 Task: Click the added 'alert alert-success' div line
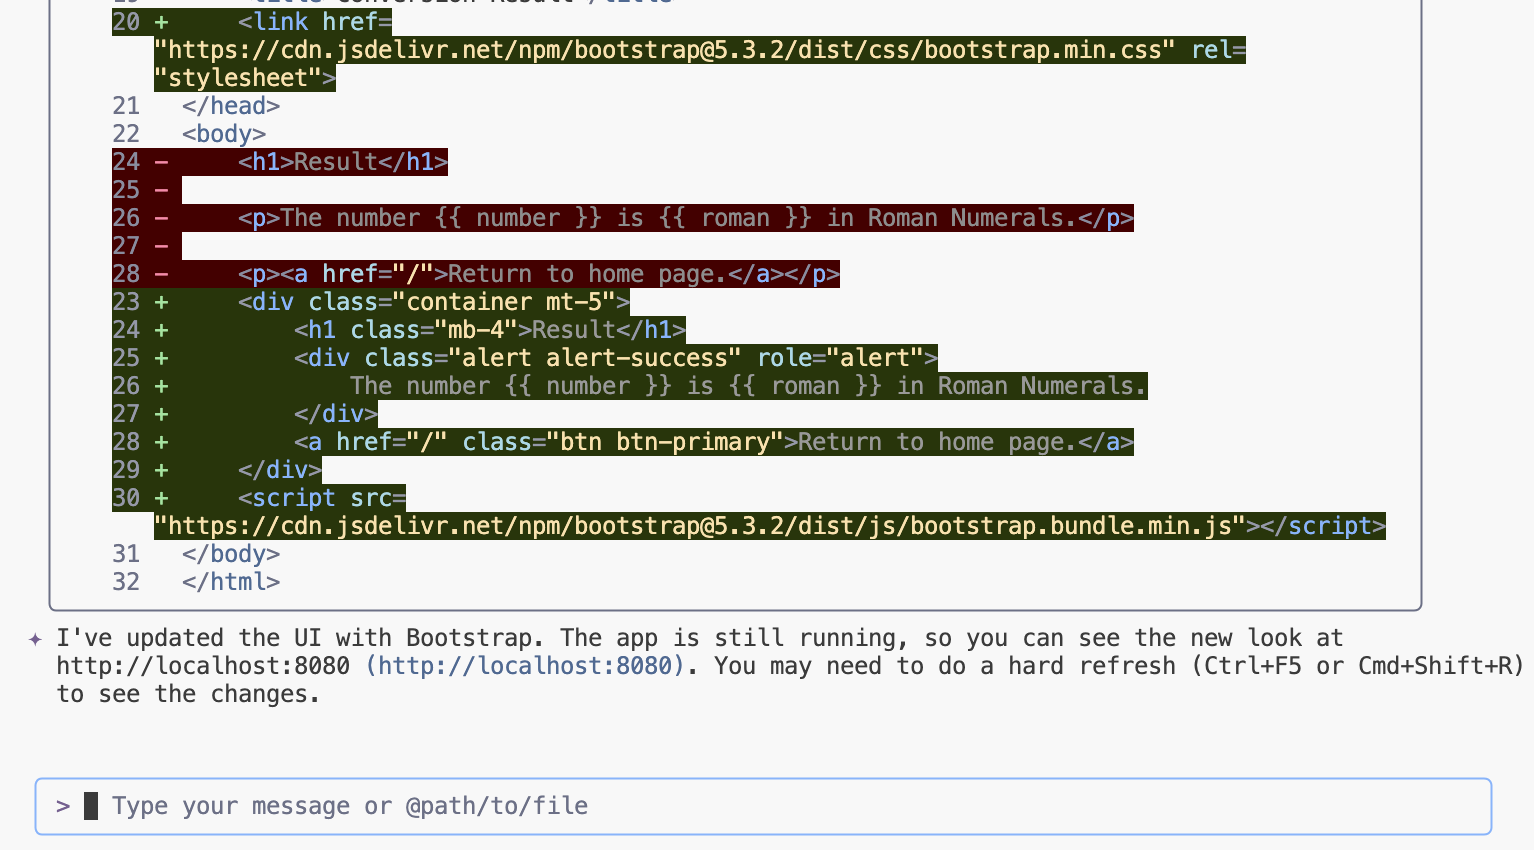[615, 358]
